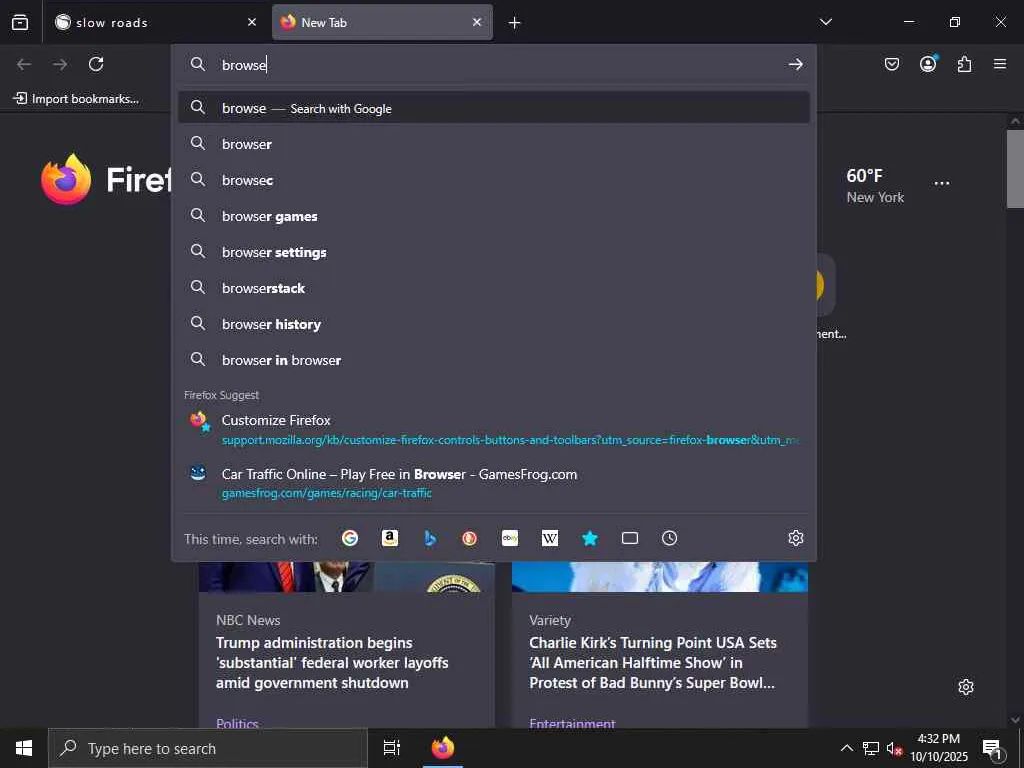Open the Firefox account icon
The image size is (1024, 768).
point(928,64)
